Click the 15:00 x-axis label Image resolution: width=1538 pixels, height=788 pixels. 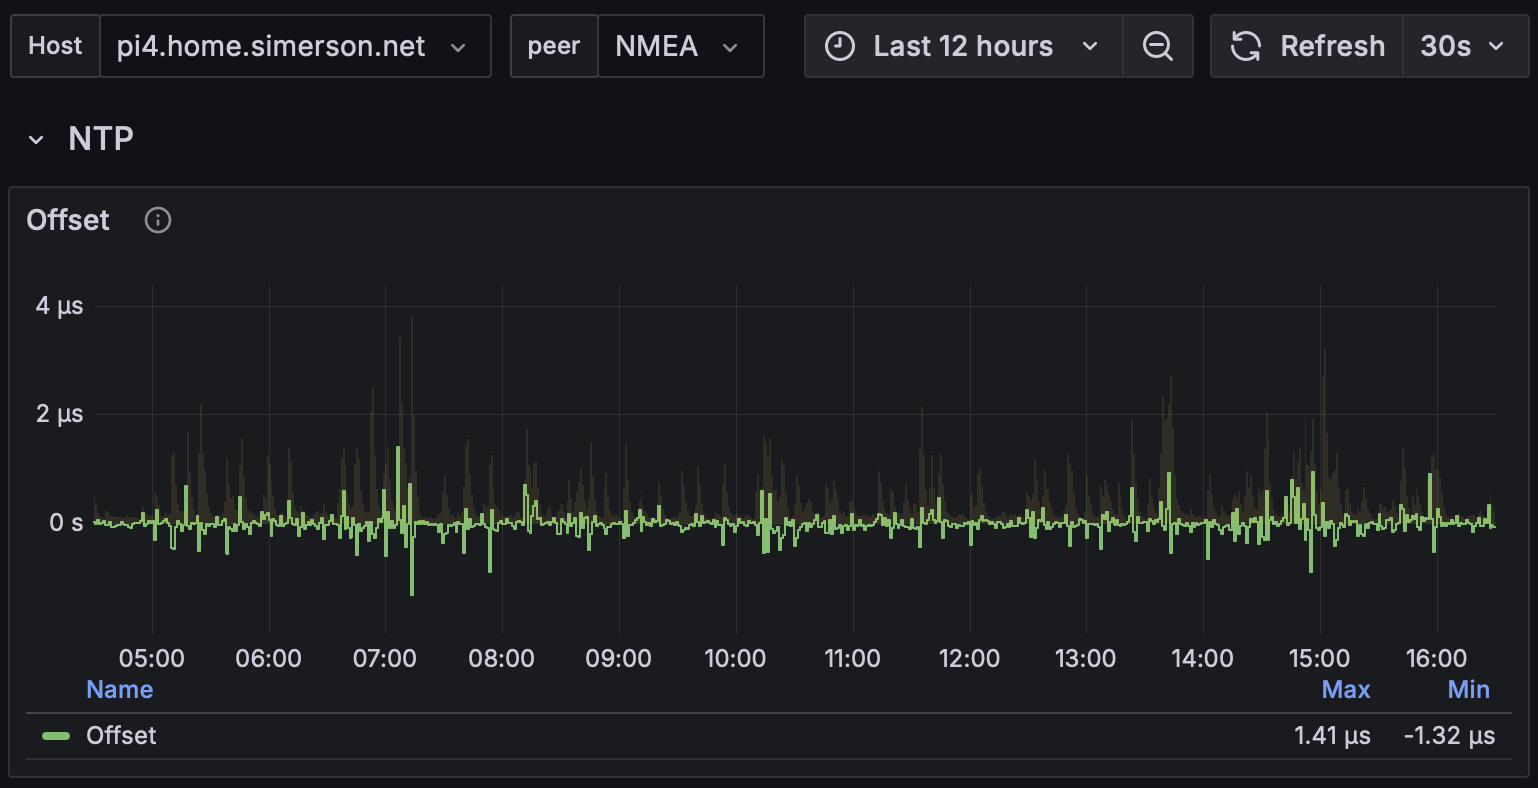click(1319, 659)
